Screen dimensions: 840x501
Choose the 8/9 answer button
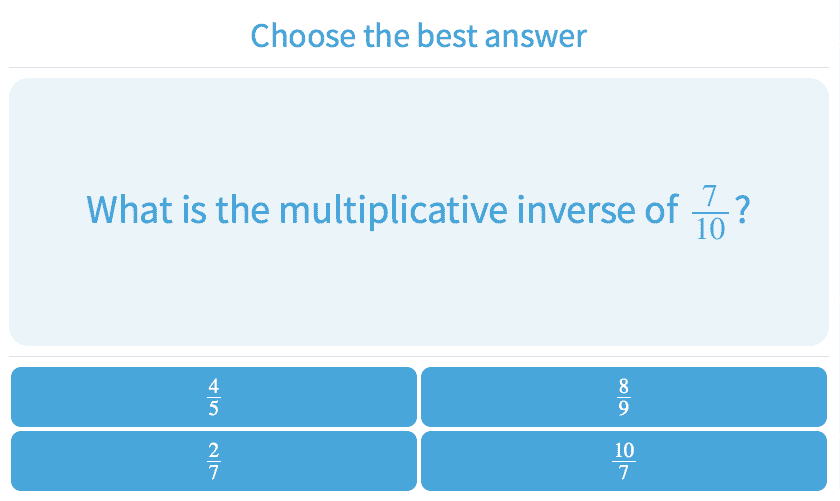624,397
